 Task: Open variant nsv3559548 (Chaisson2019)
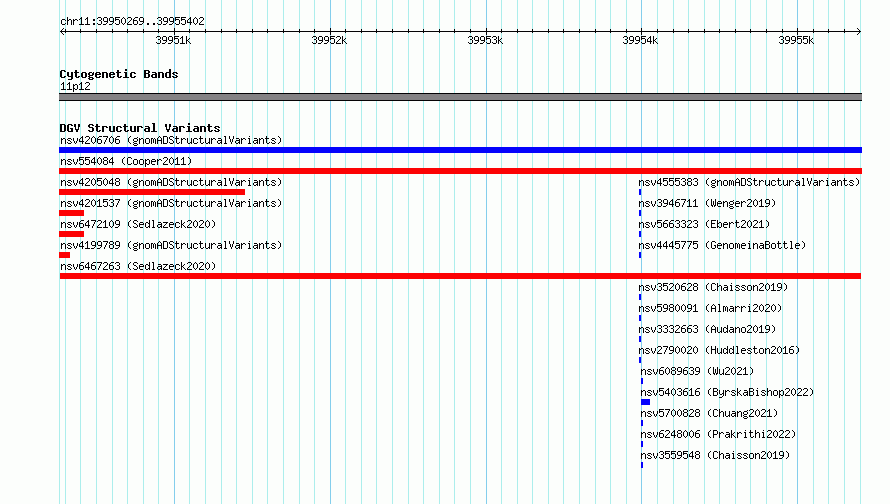click(x=715, y=455)
